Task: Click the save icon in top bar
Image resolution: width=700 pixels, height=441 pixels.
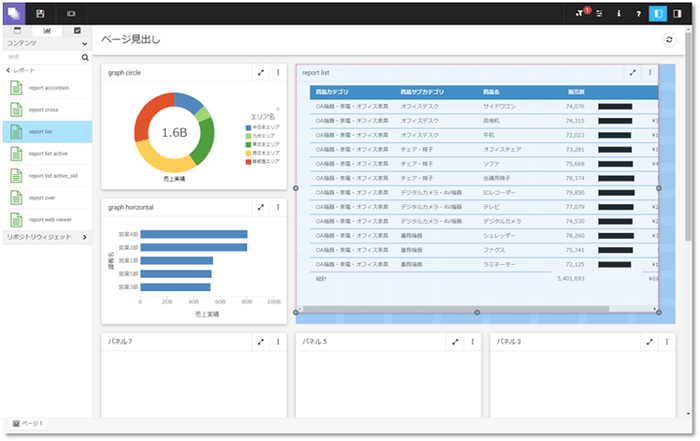Action: (x=40, y=13)
